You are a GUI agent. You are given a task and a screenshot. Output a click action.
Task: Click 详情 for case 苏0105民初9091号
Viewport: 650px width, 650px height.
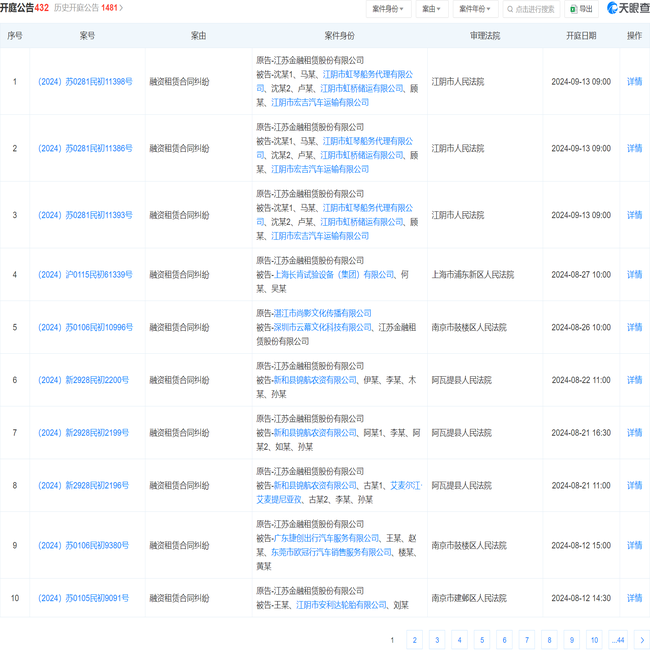634,598
